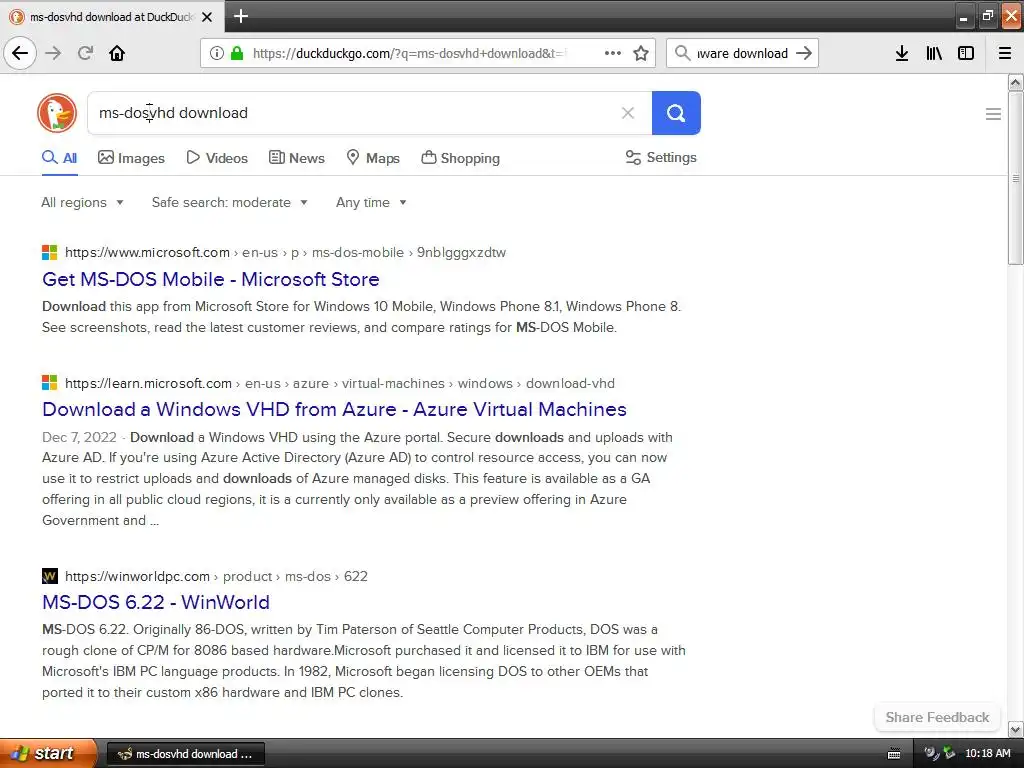This screenshot has width=1024, height=768.
Task: Click the microsoft.com ms-dos-mobile URL
Action: click(285, 253)
